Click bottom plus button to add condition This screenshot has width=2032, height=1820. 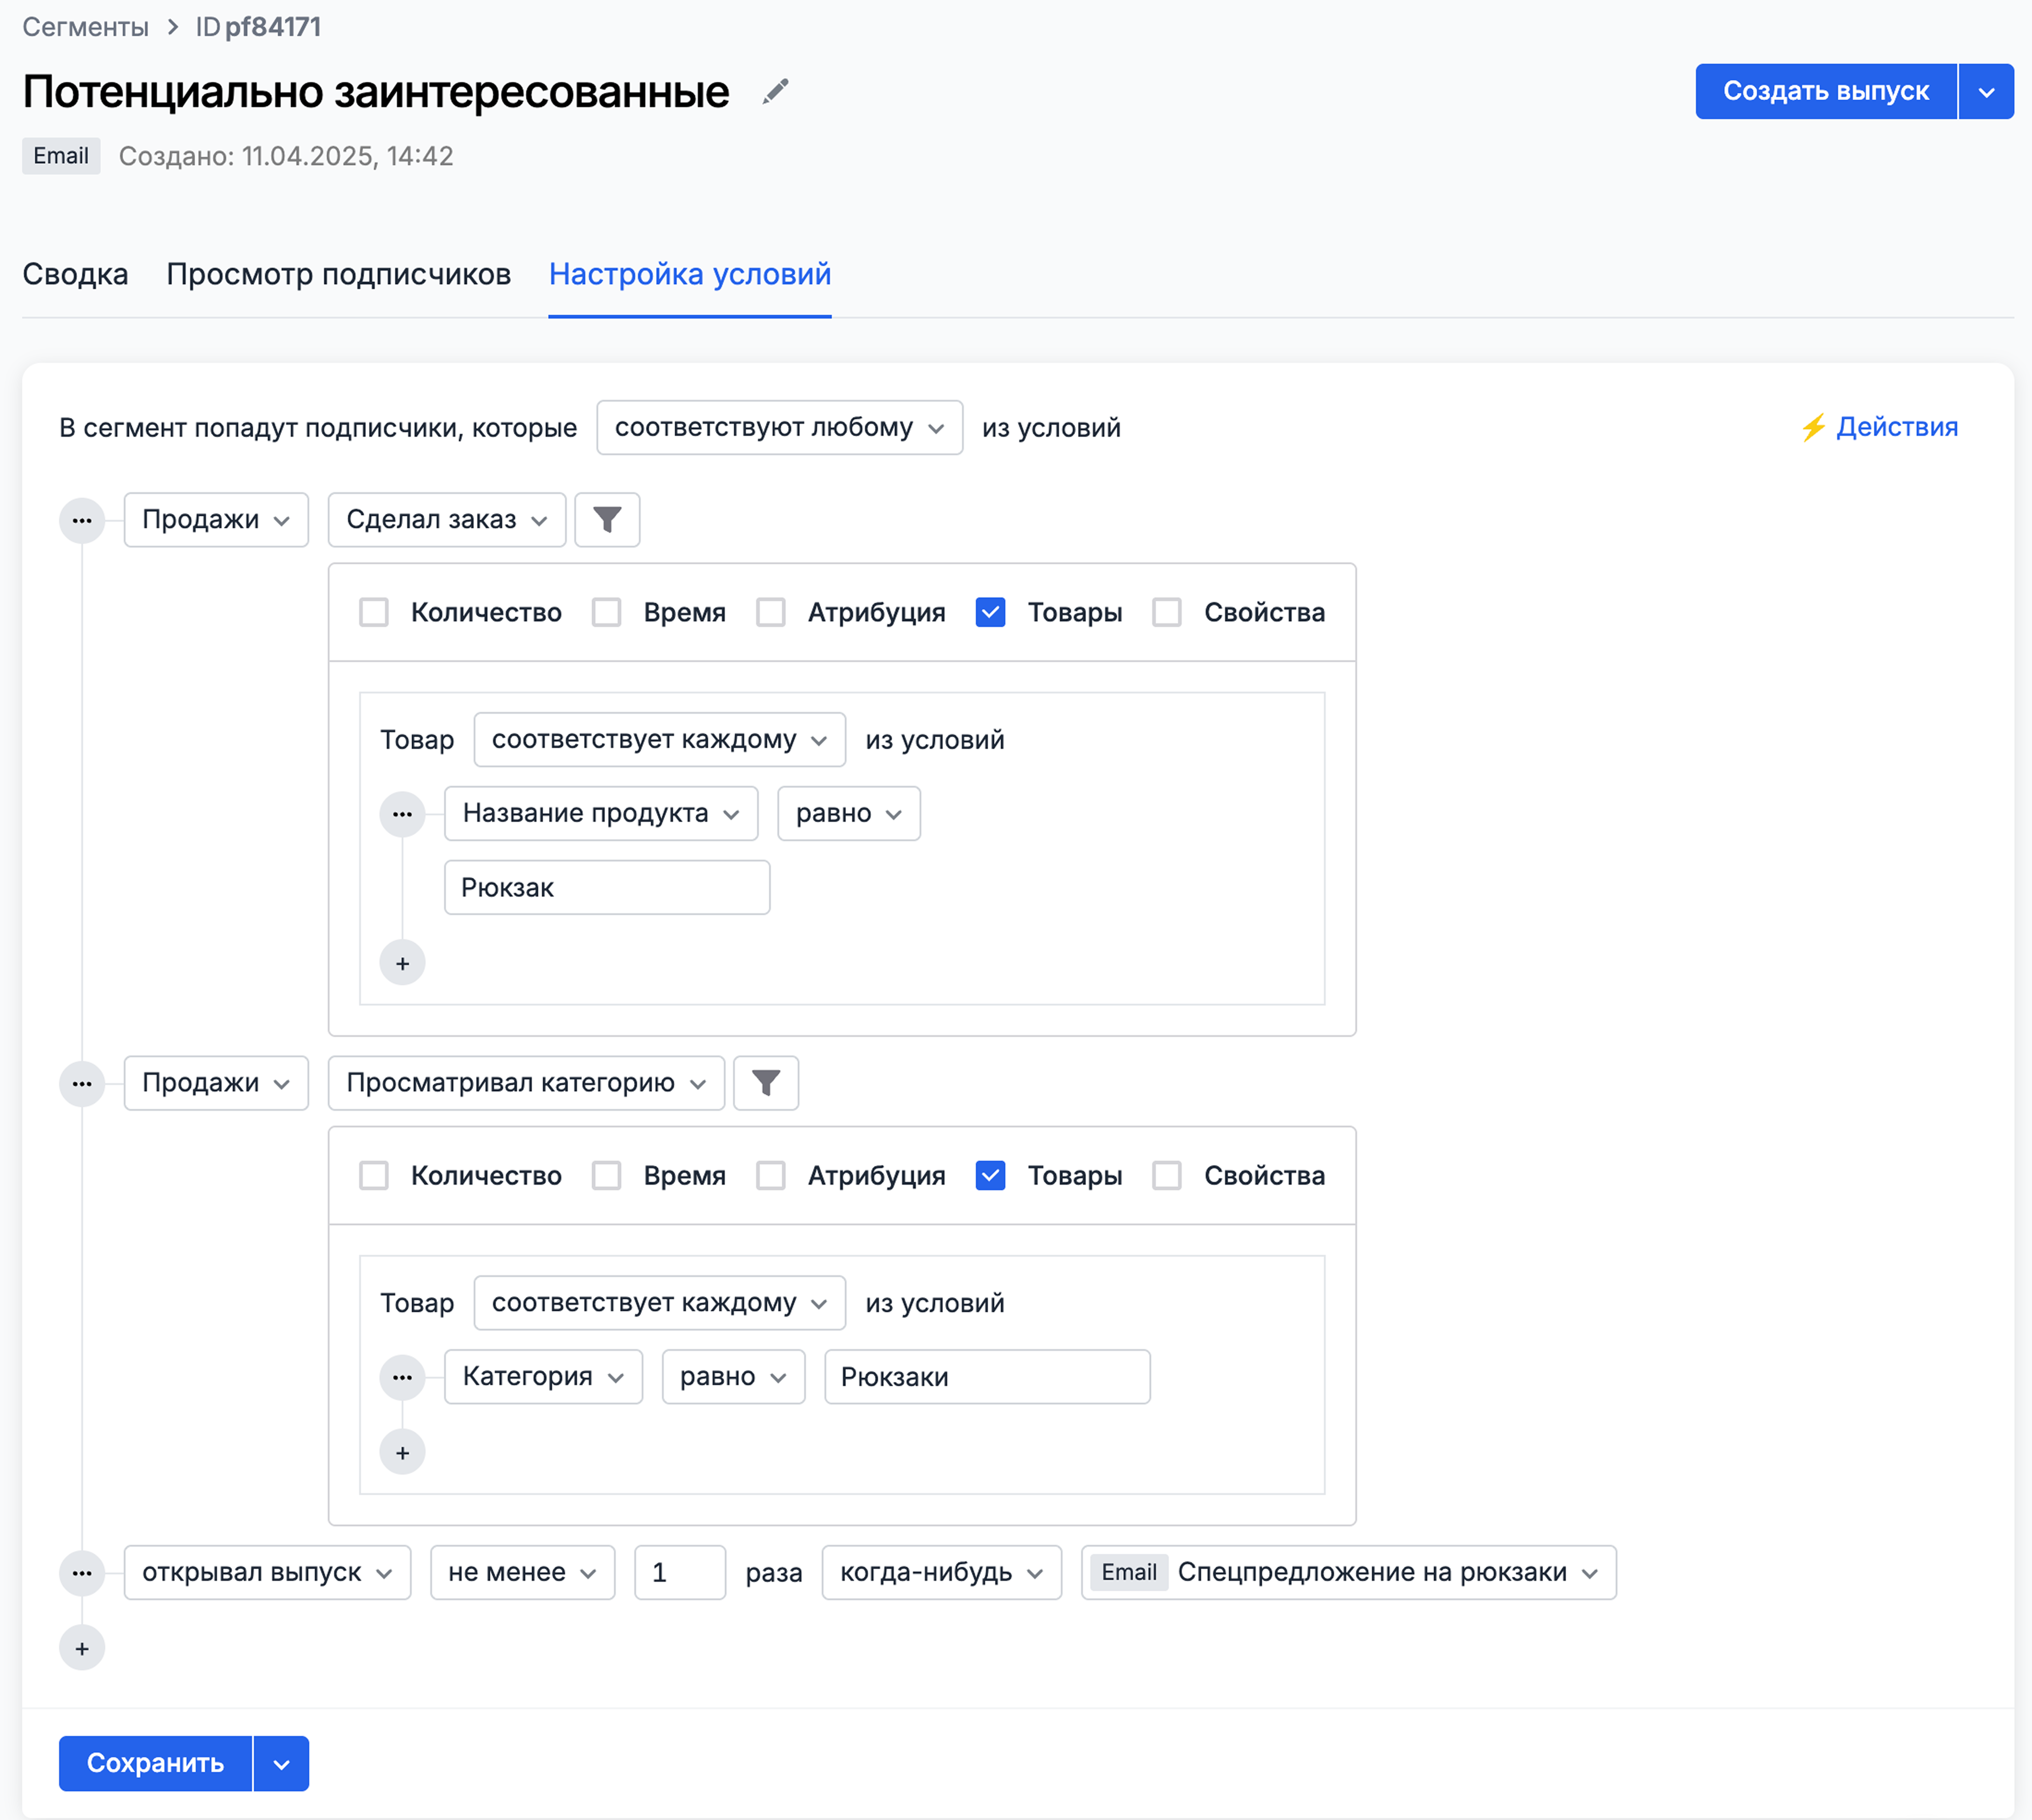click(x=82, y=1648)
